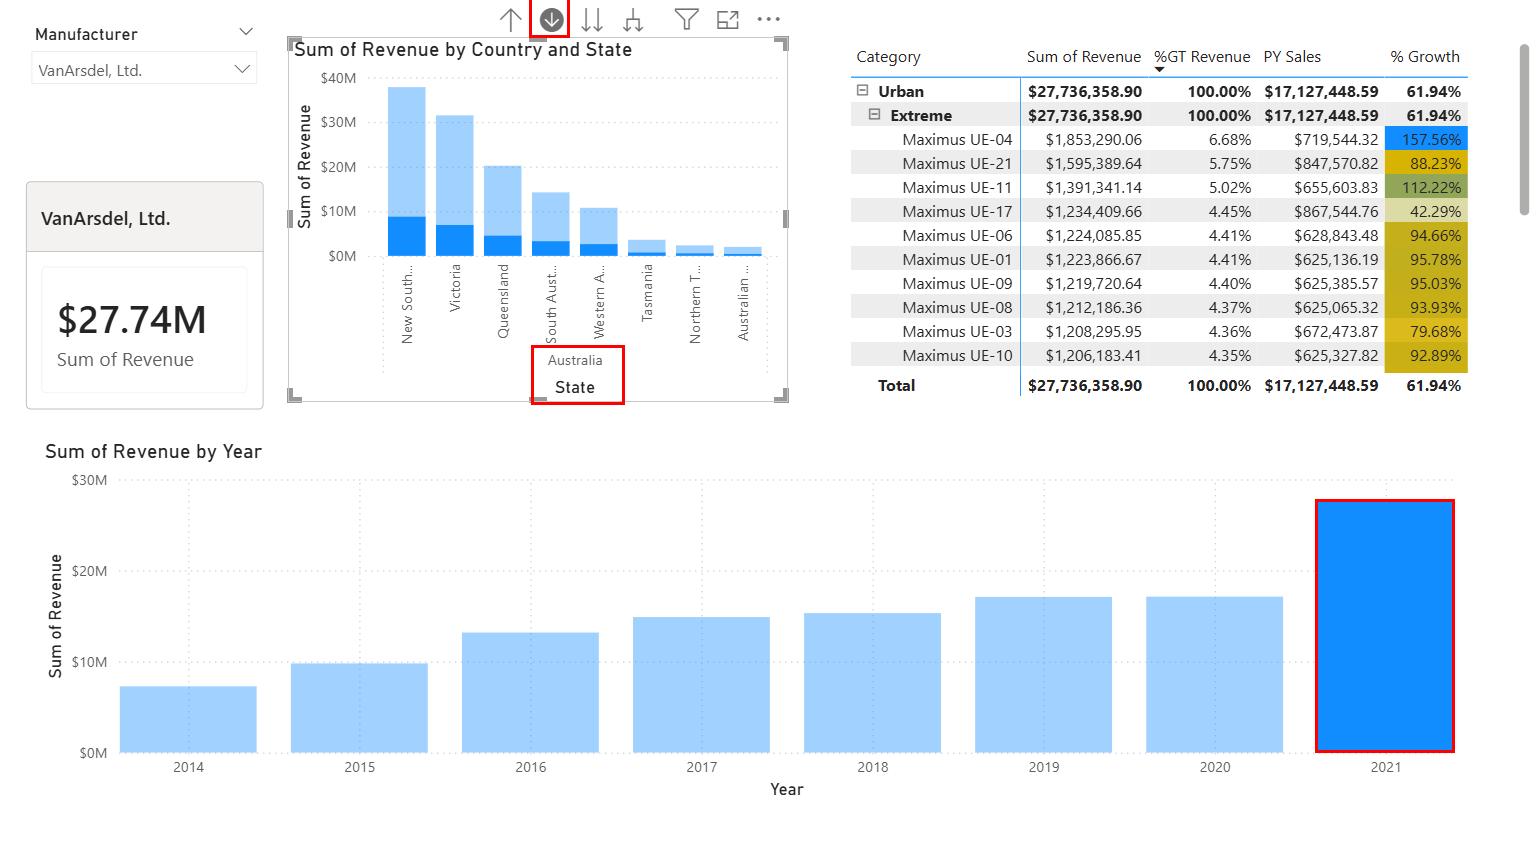This screenshot has width=1531, height=841.
Task: Select the 2014 revenue bar
Action: (188, 719)
